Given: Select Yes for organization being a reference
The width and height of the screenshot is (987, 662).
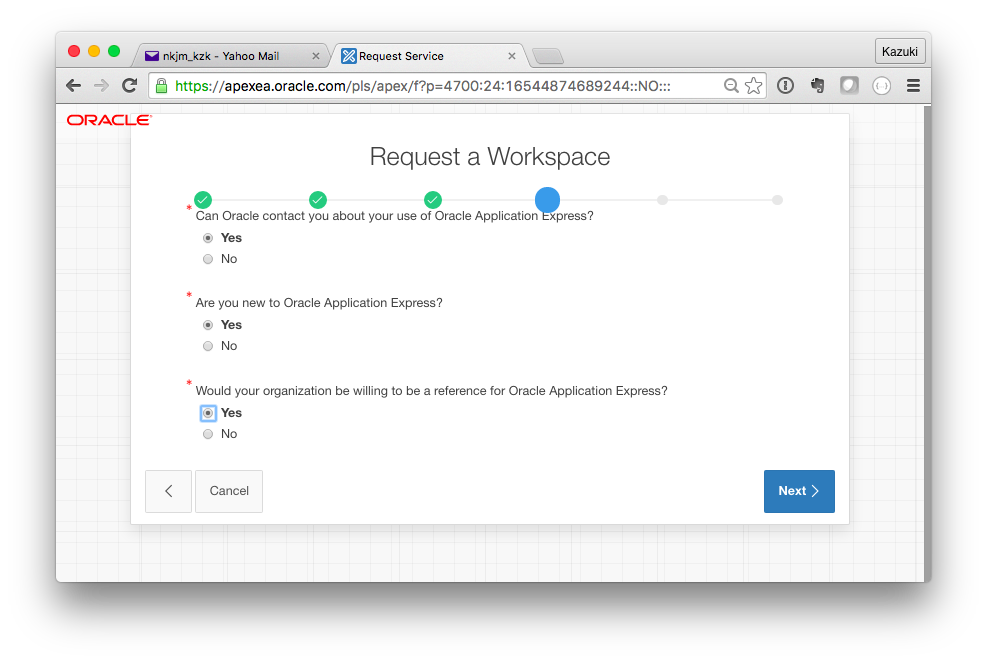Looking at the screenshot, I should pyautogui.click(x=208, y=413).
